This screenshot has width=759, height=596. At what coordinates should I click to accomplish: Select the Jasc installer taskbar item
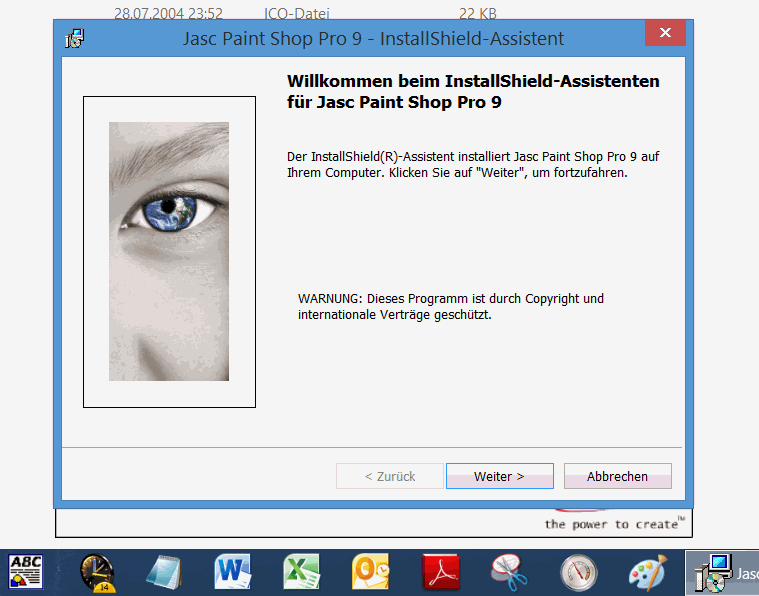(722, 573)
